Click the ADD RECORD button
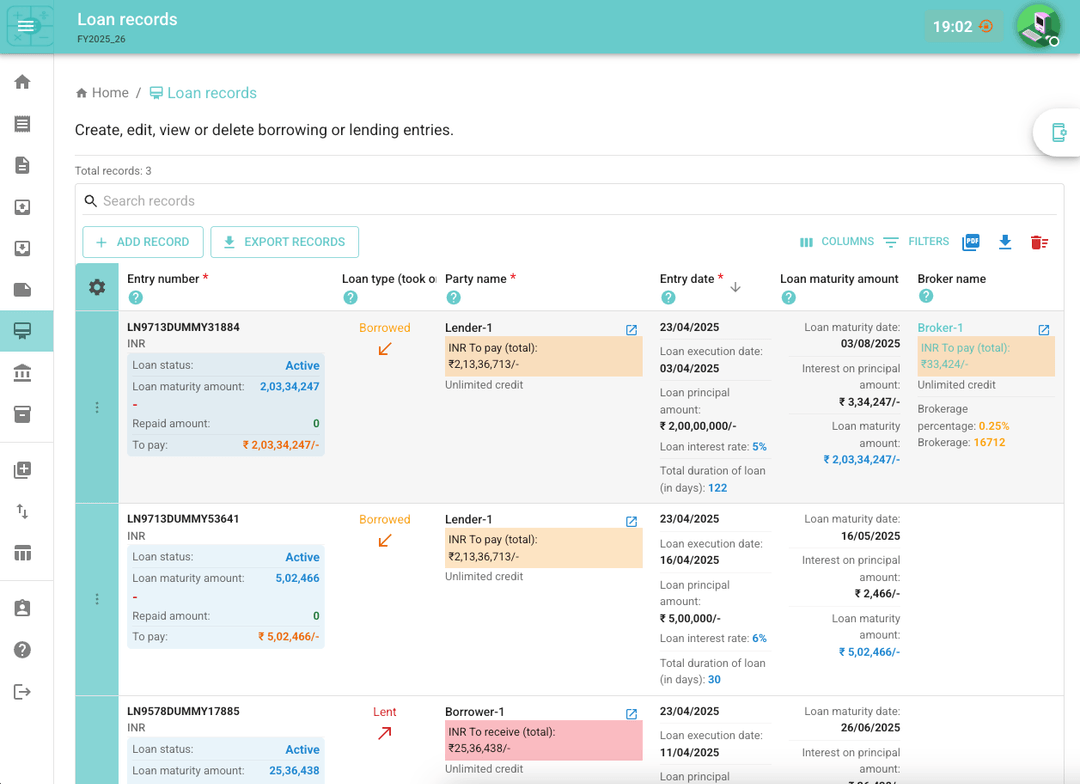The width and height of the screenshot is (1080, 784). [143, 242]
